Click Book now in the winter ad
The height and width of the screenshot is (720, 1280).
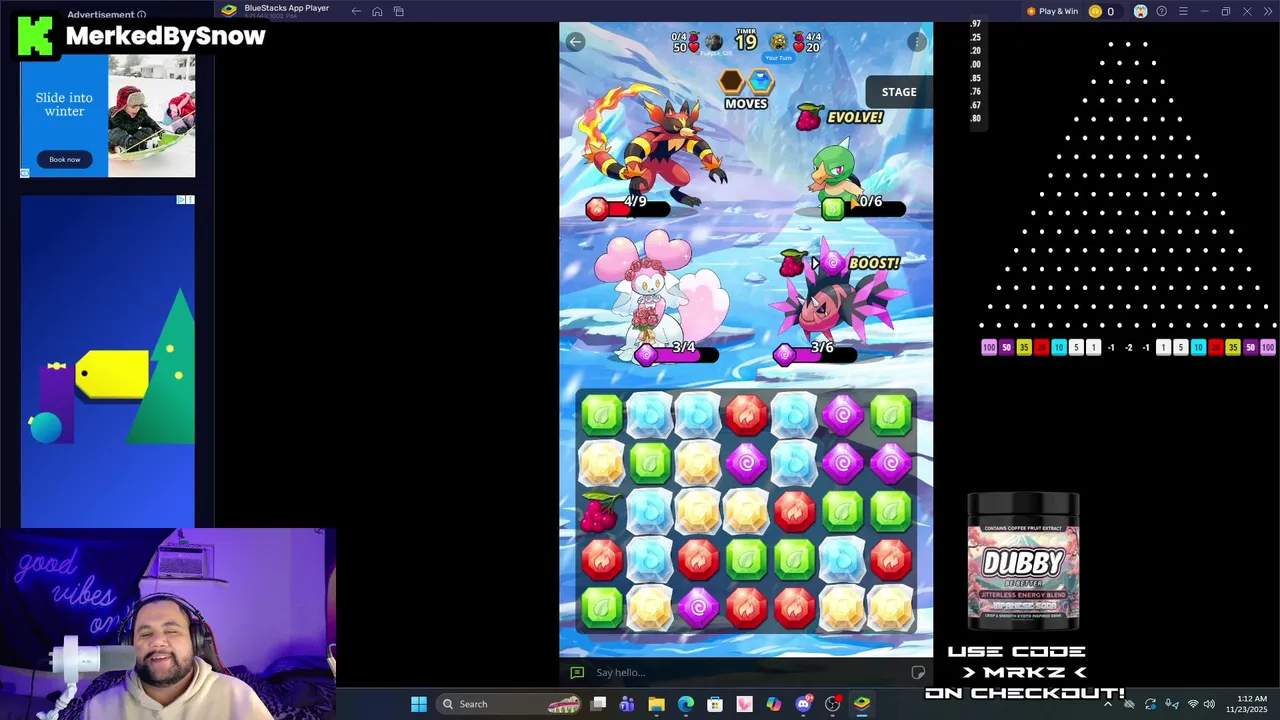[x=65, y=159]
